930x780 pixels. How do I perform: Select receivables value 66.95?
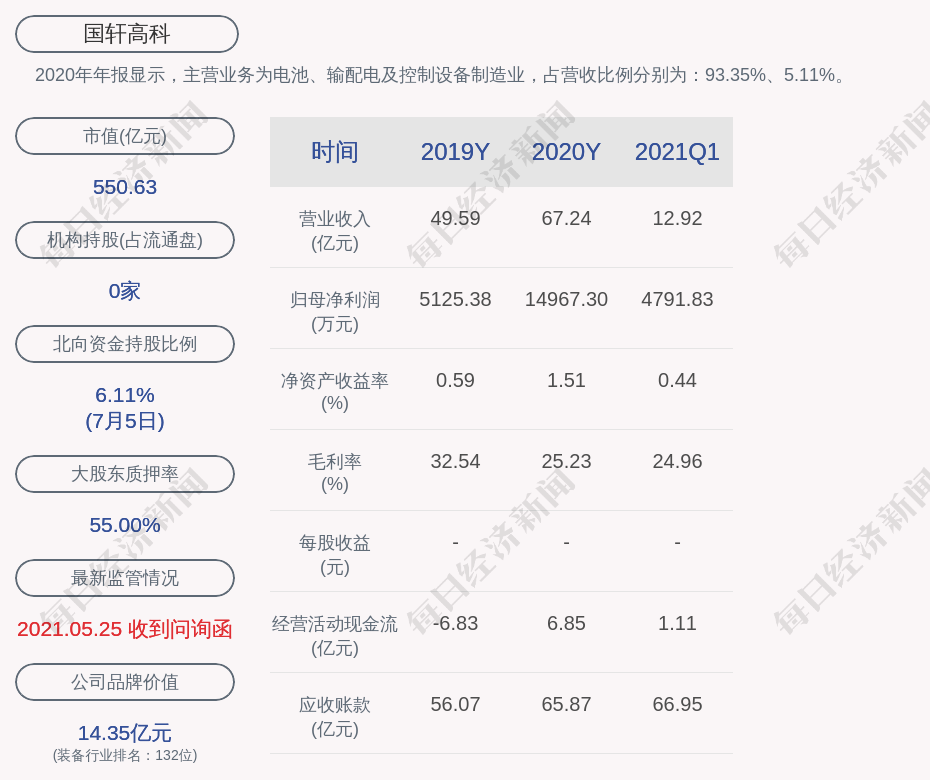click(x=677, y=705)
